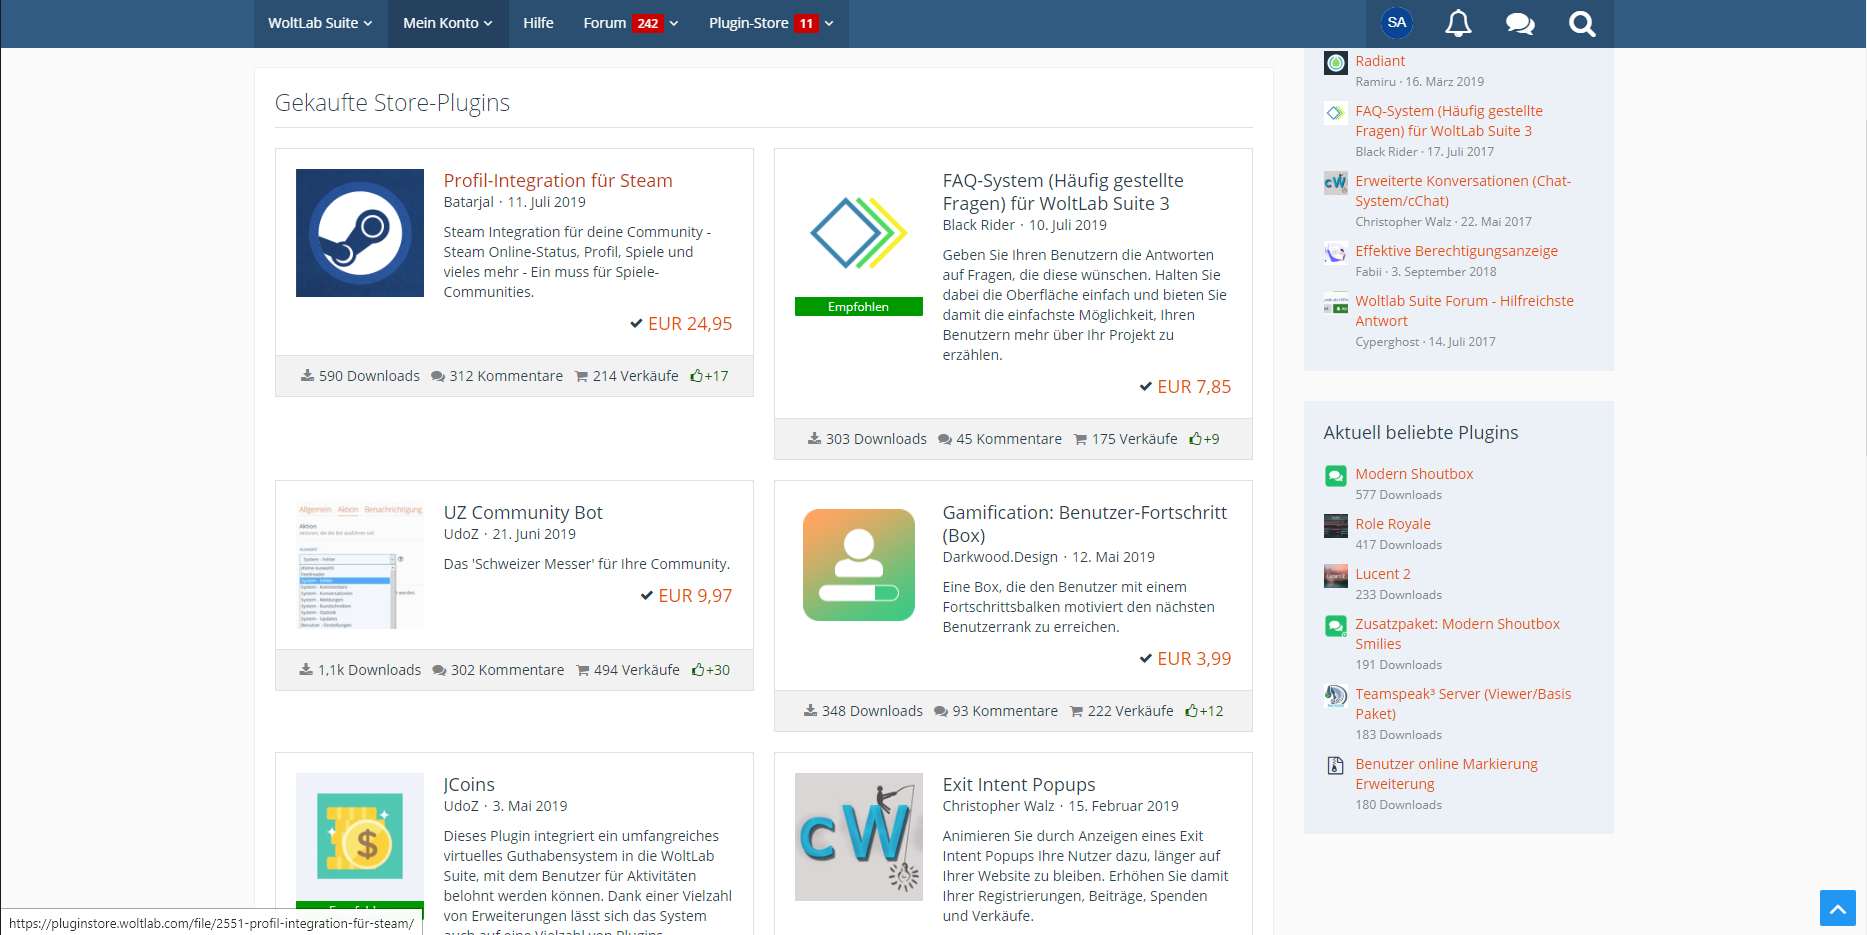1867x935 pixels.
Task: Expand the Plugin-Store dropdown menu
Action: point(770,23)
